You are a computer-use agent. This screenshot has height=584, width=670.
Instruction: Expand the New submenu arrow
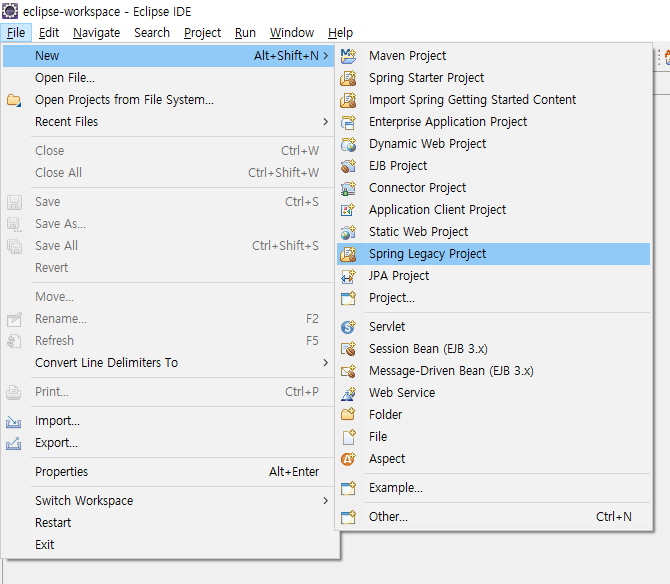tap(326, 56)
